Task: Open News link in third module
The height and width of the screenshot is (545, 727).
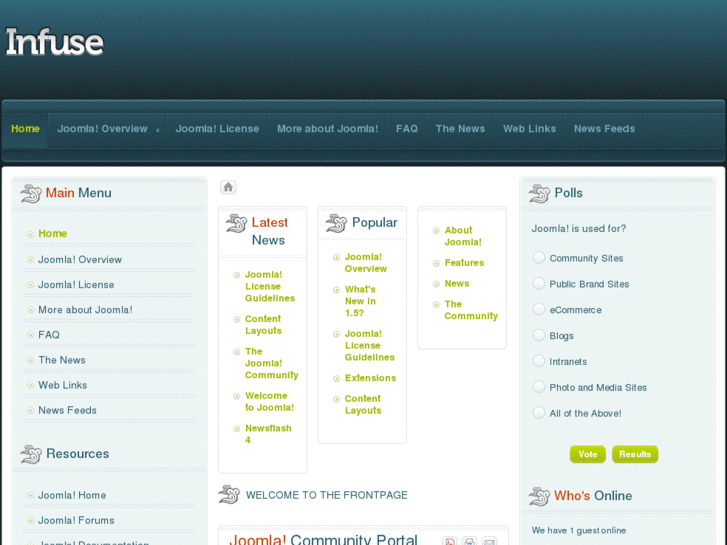Action: point(457,283)
